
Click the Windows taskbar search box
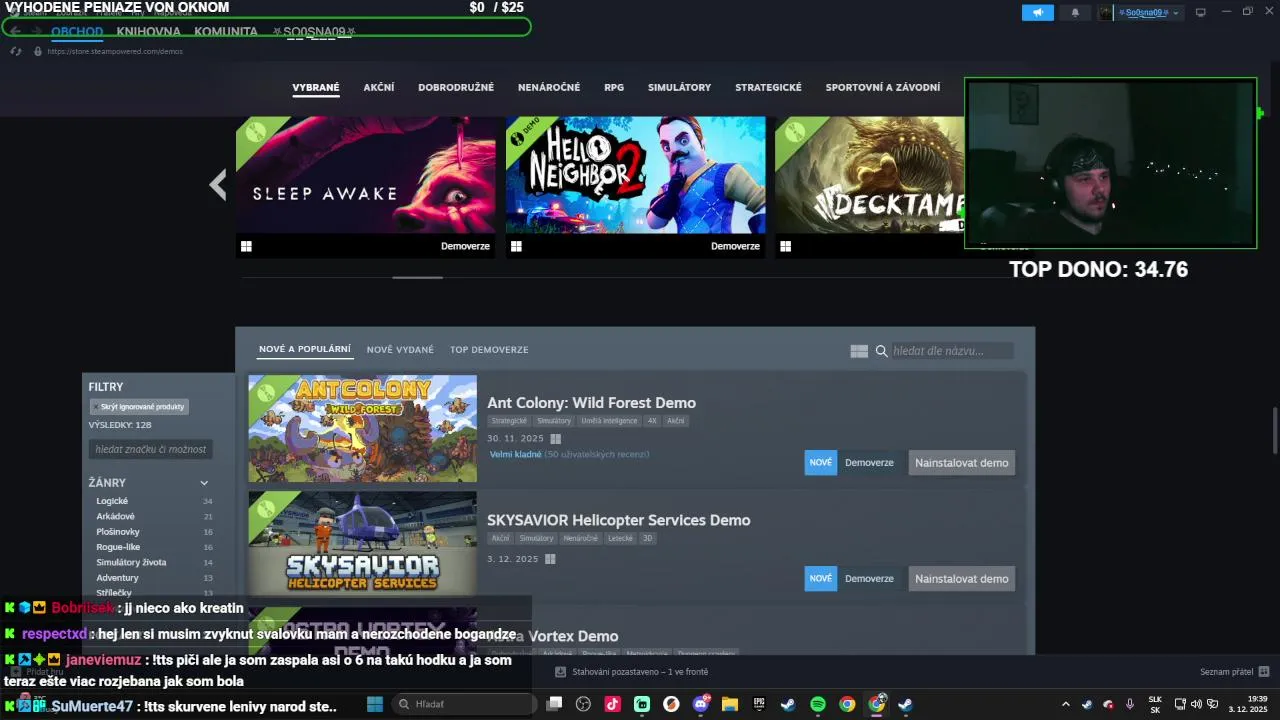tap(464, 704)
